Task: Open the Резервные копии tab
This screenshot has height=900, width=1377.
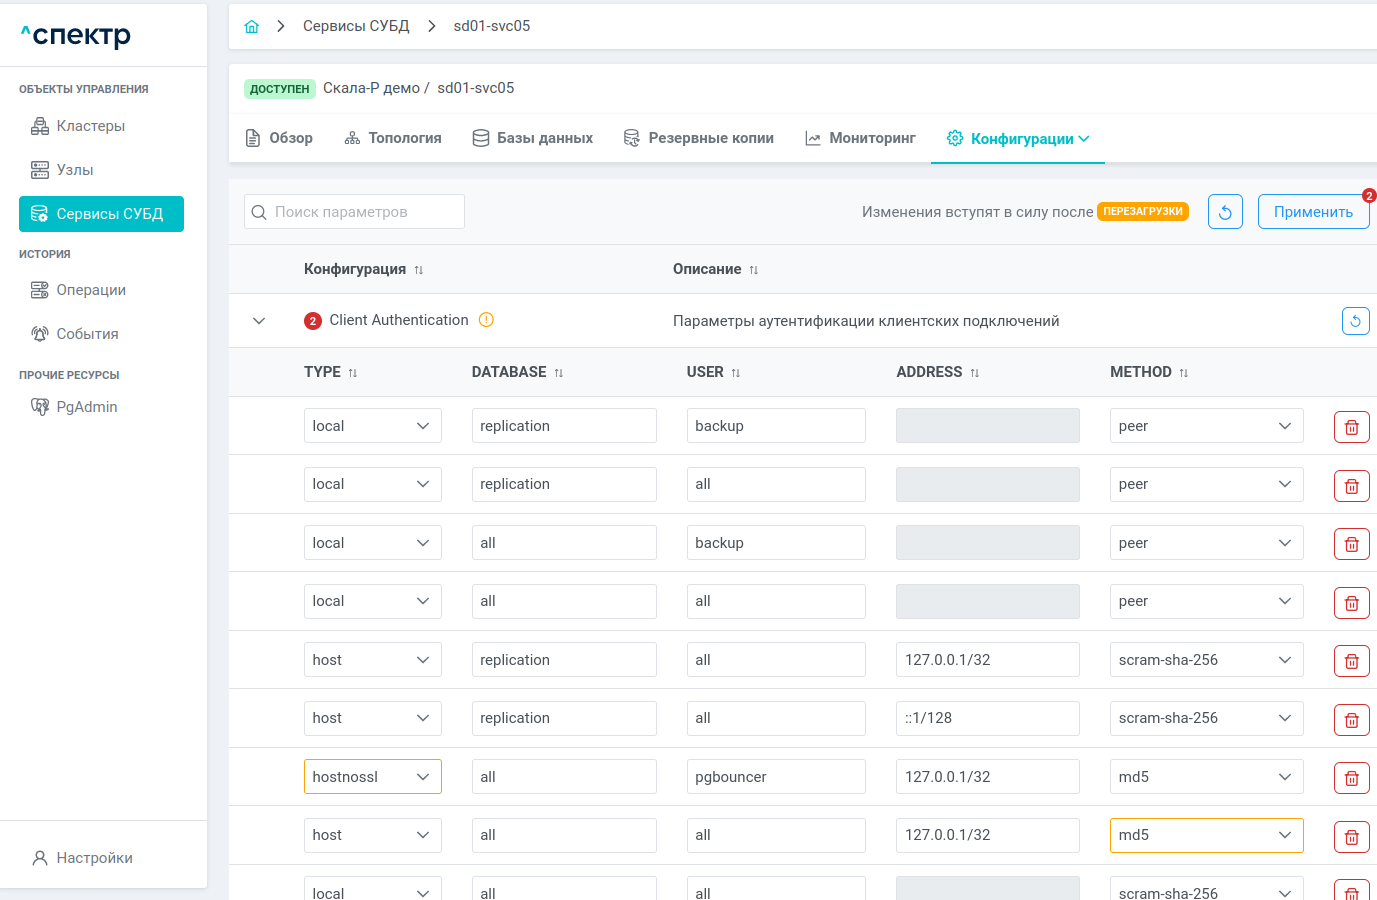Action: coord(698,138)
